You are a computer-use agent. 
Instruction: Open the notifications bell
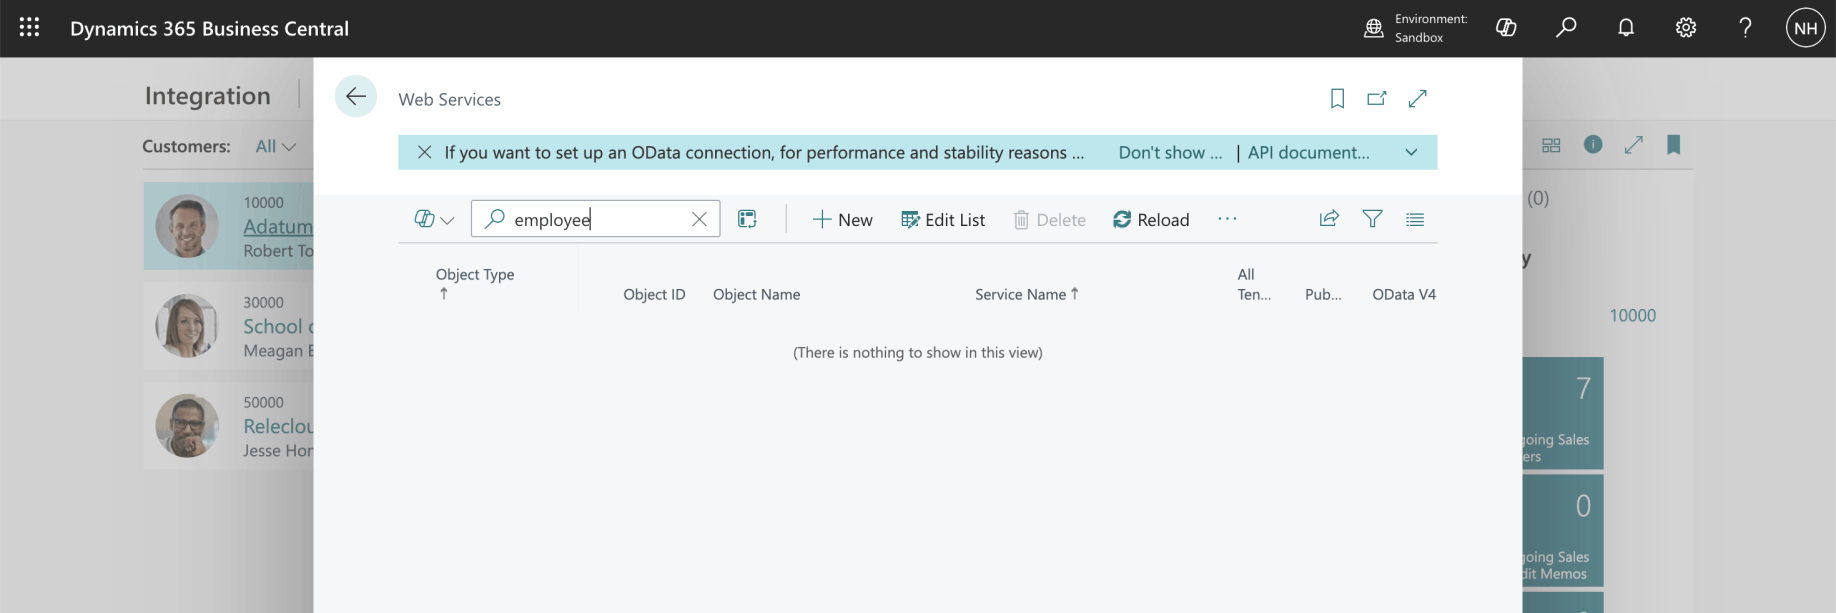click(x=1626, y=28)
